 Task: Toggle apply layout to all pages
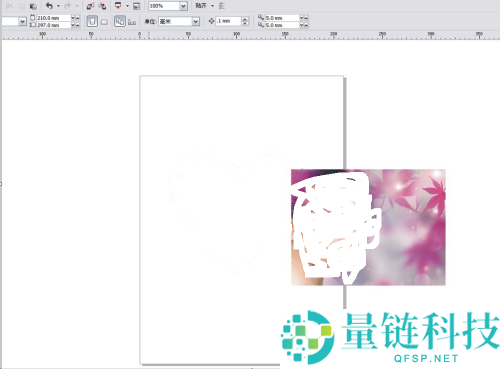pos(120,21)
